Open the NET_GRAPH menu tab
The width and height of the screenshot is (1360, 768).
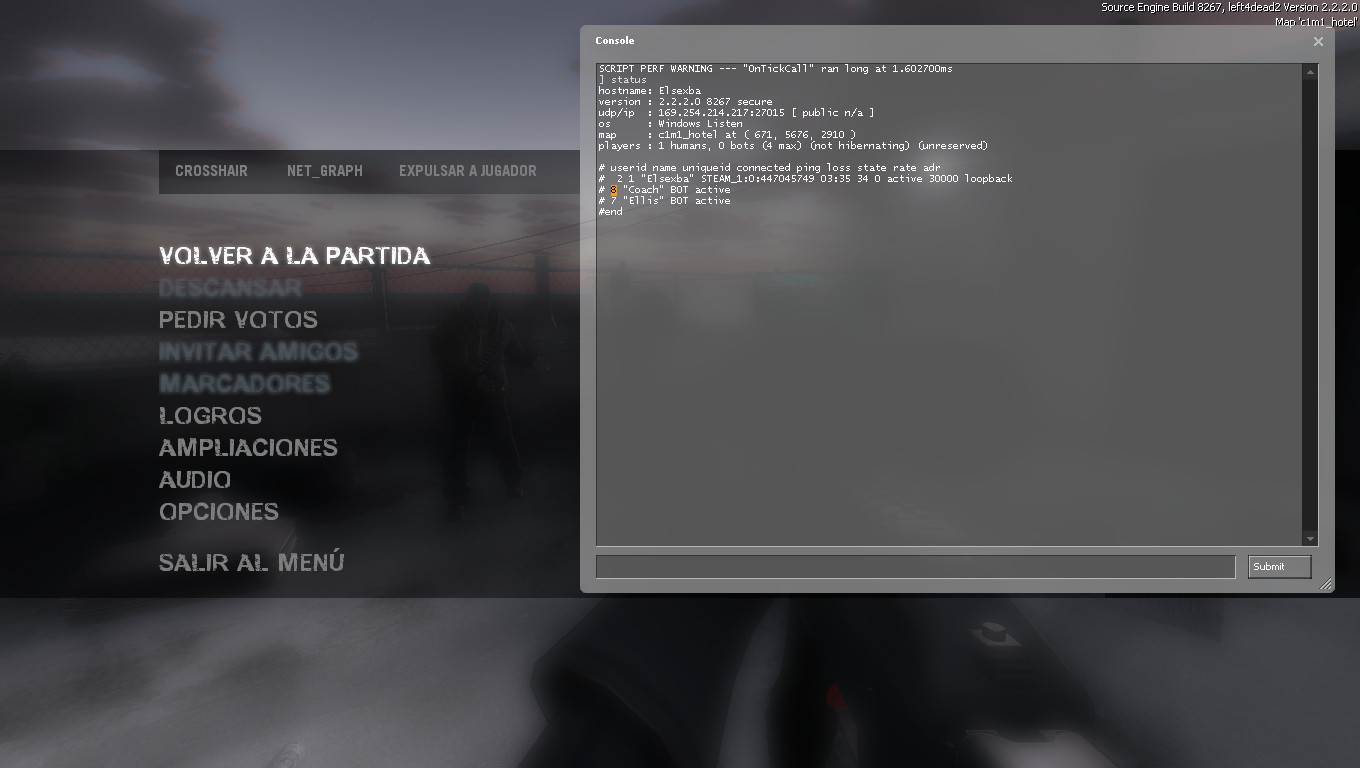tap(324, 171)
